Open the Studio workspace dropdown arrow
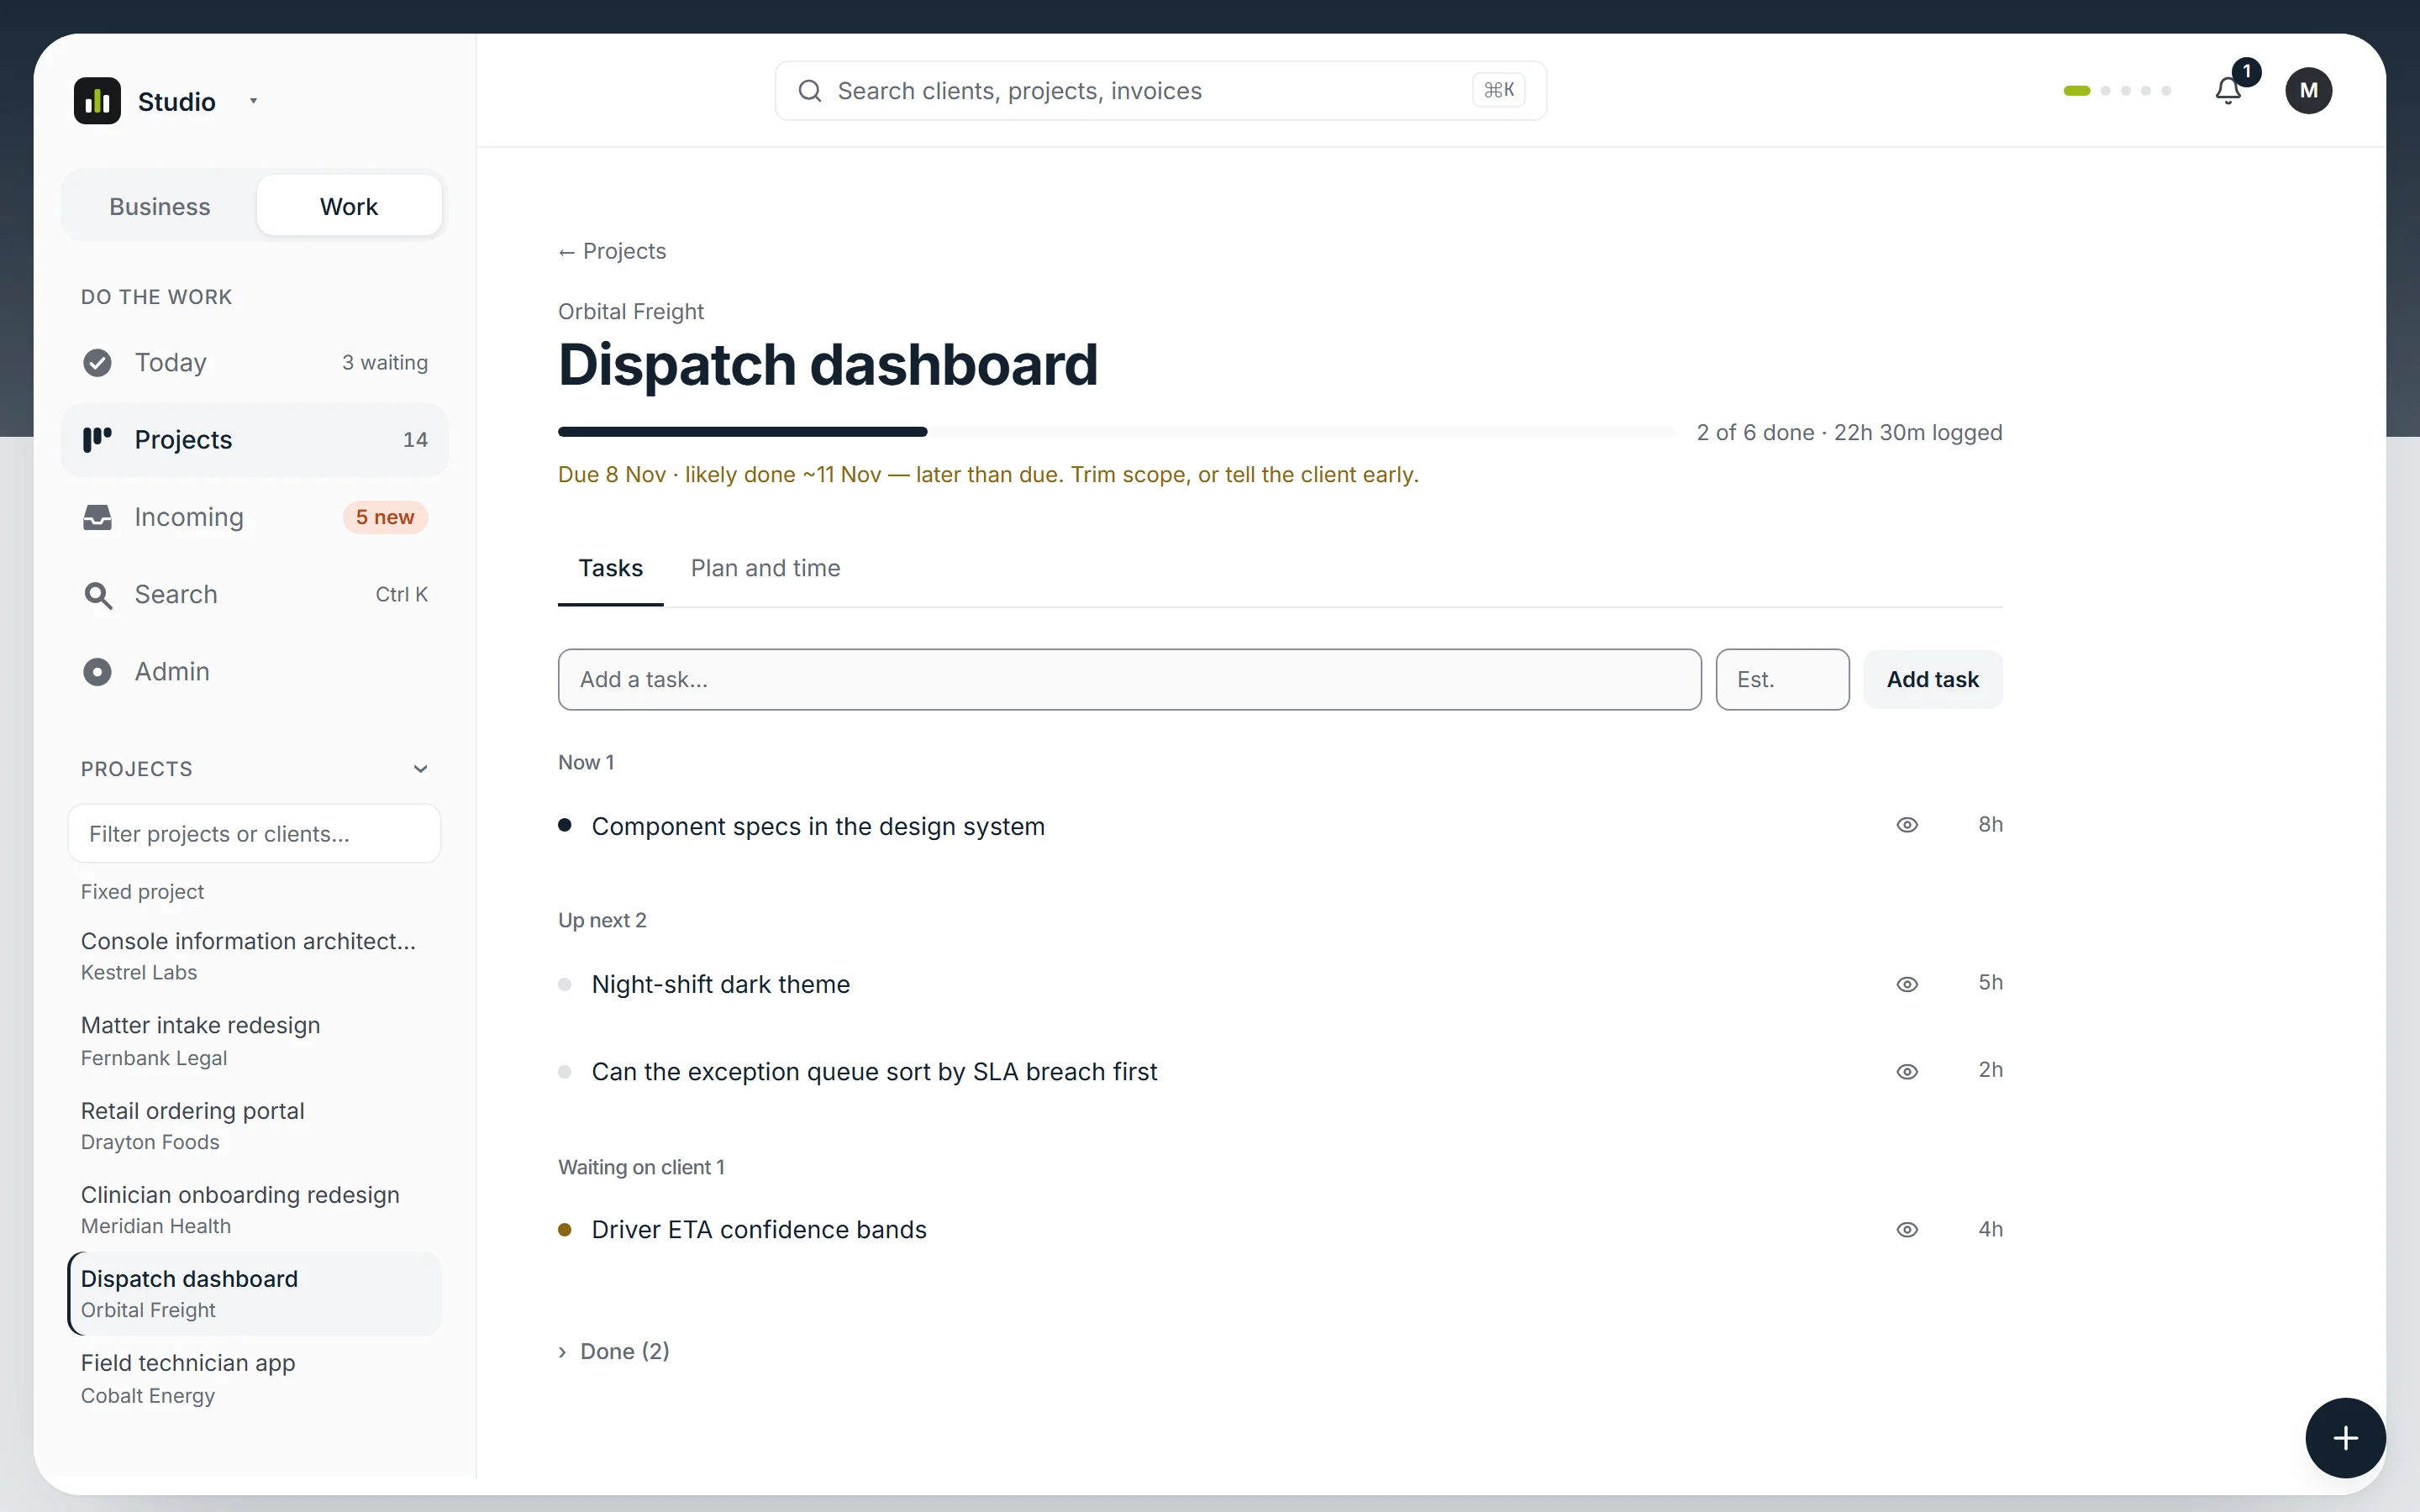This screenshot has height=1512, width=2420. click(253, 101)
